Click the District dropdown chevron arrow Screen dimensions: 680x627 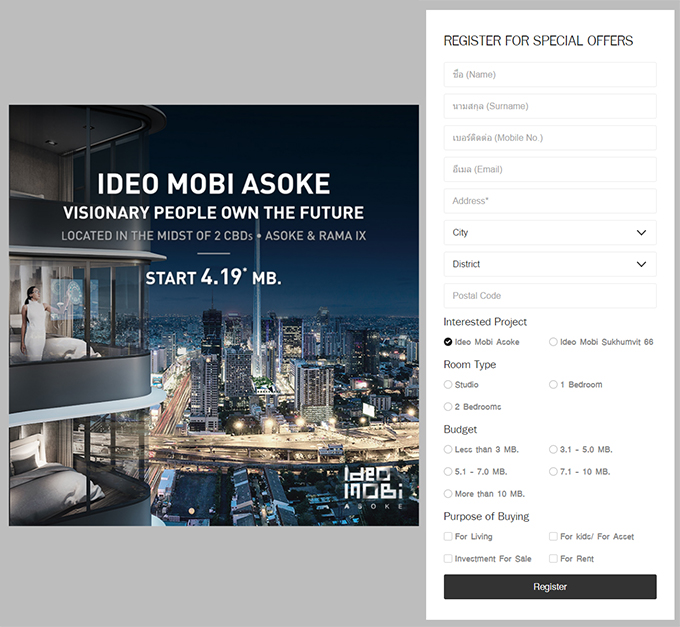pyautogui.click(x=641, y=265)
